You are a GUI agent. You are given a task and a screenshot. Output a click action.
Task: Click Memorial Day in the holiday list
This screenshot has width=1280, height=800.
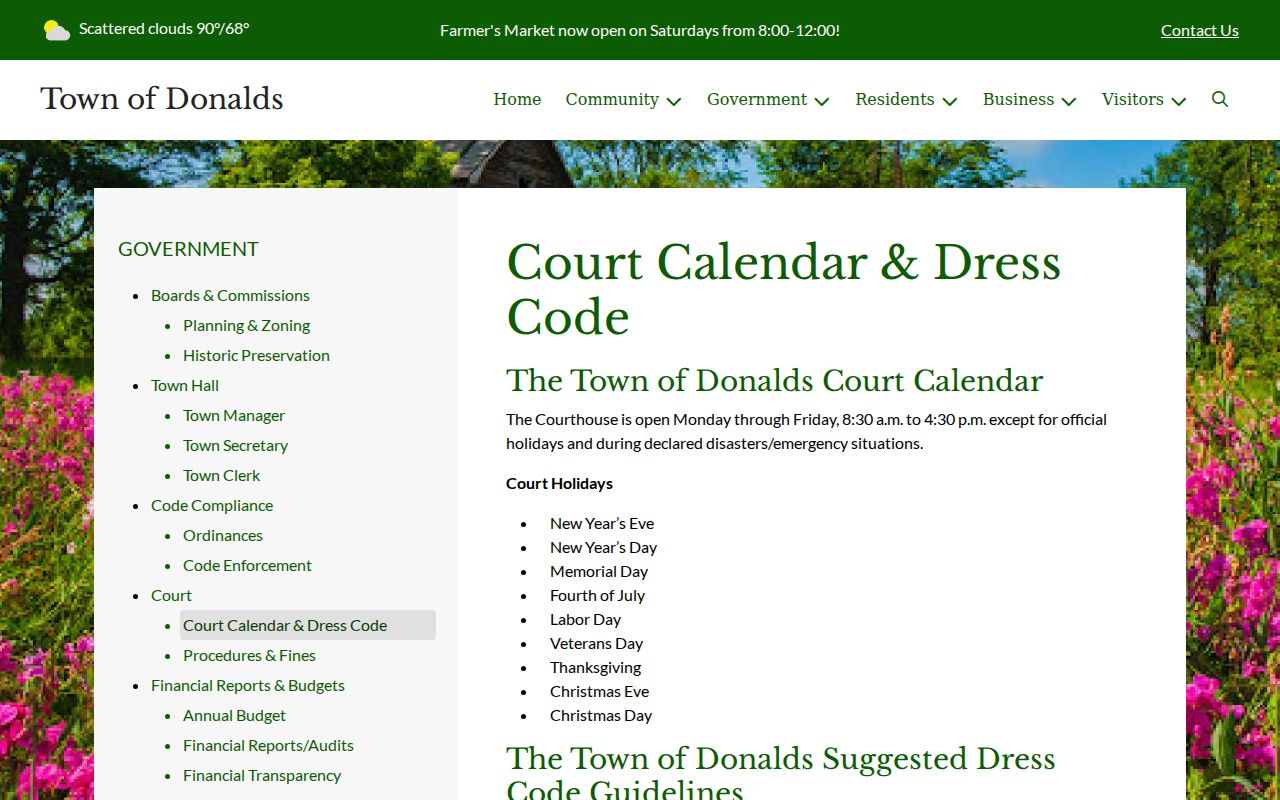coord(599,571)
